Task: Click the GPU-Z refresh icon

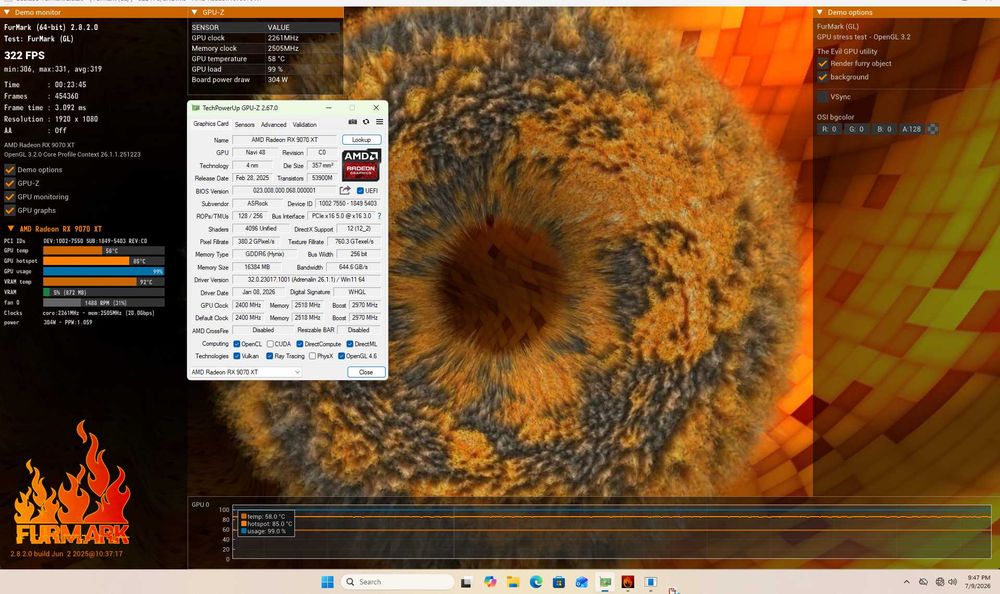Action: 366,122
